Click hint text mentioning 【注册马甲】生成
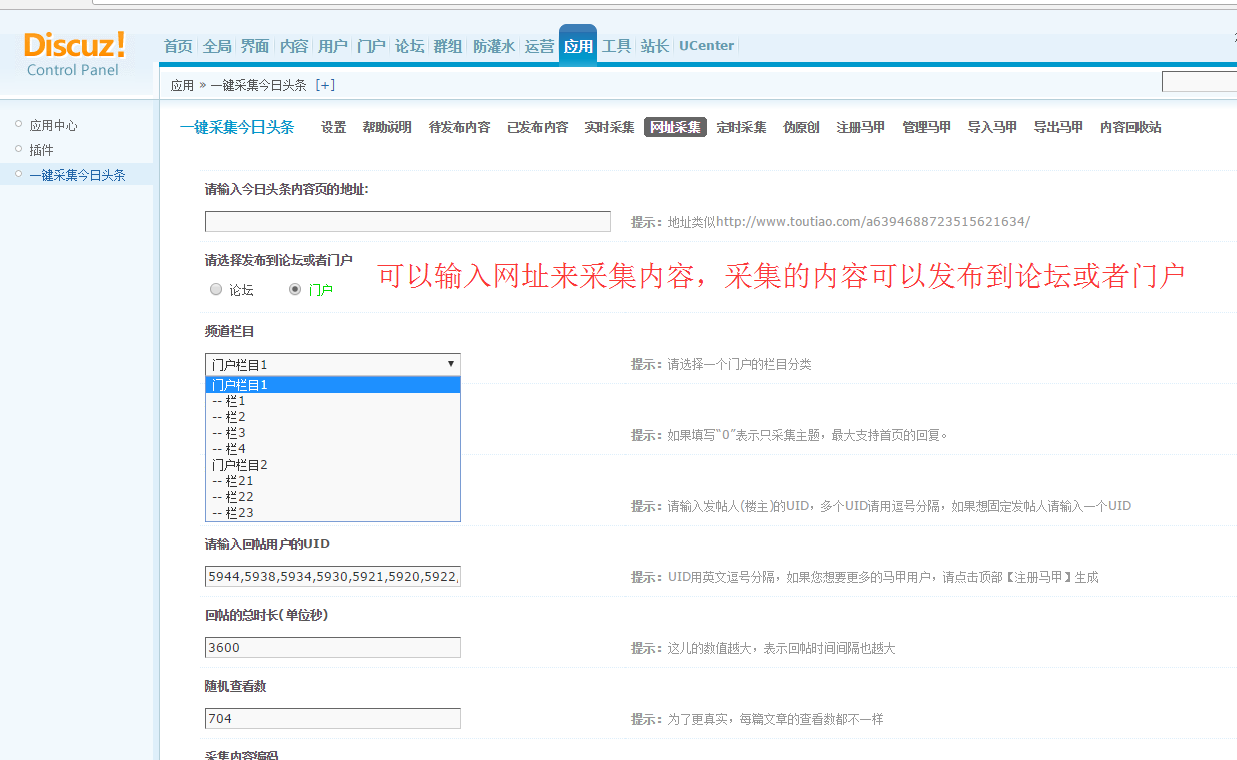The height and width of the screenshot is (760, 1237). (864, 578)
